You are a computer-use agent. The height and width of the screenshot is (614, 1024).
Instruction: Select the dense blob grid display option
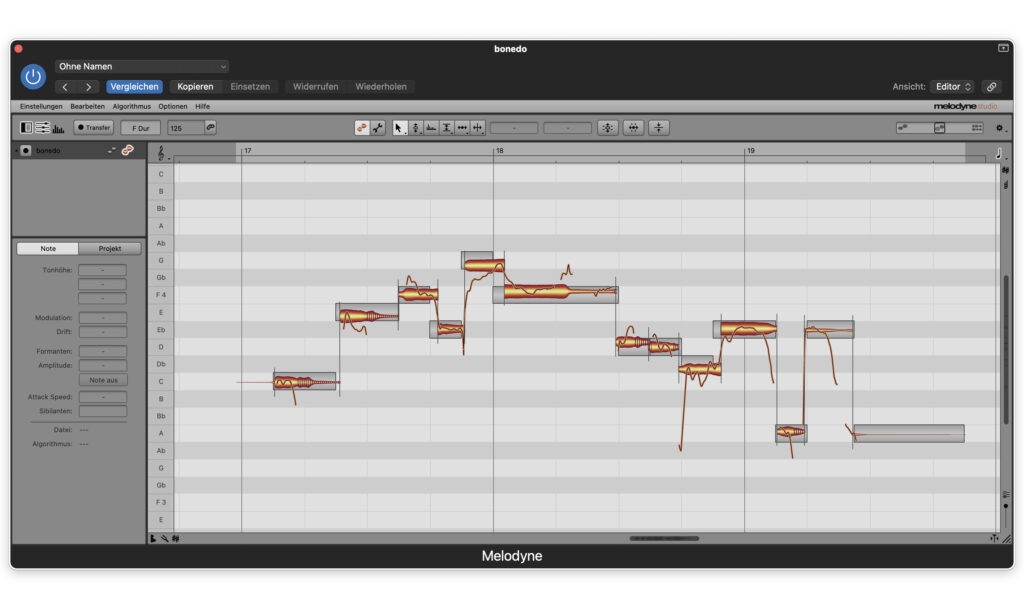[976, 128]
